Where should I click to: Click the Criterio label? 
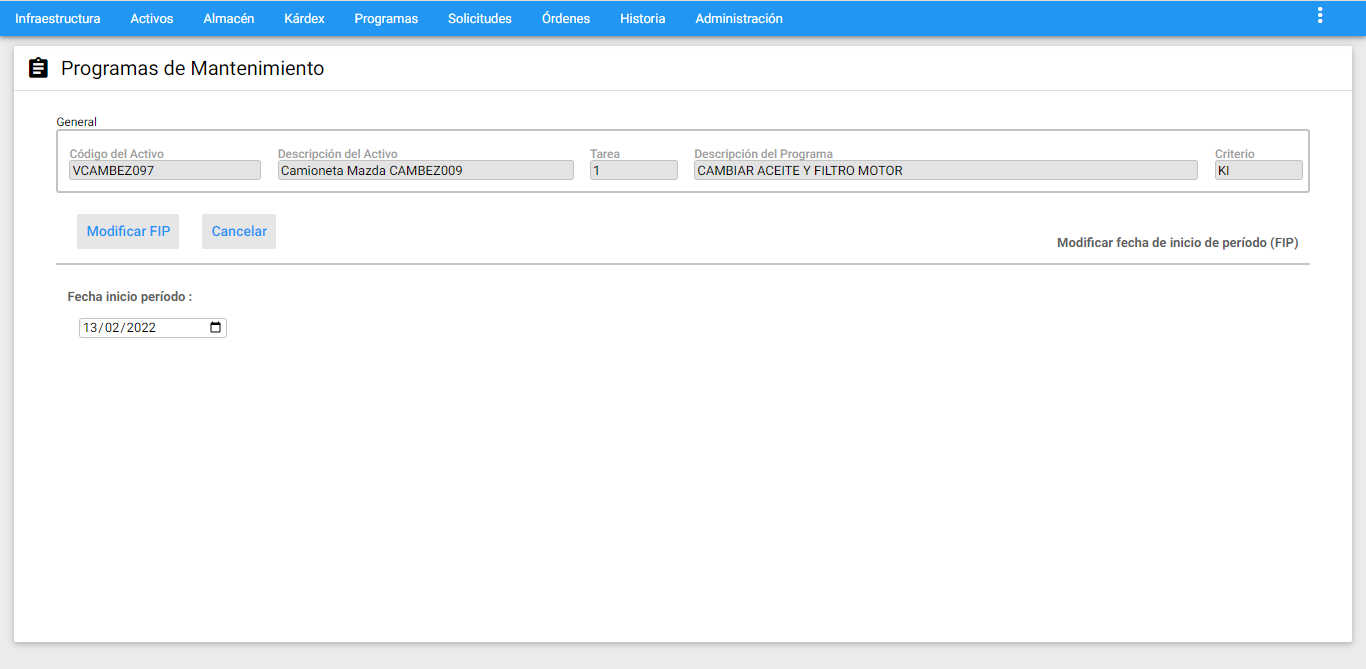point(1235,154)
